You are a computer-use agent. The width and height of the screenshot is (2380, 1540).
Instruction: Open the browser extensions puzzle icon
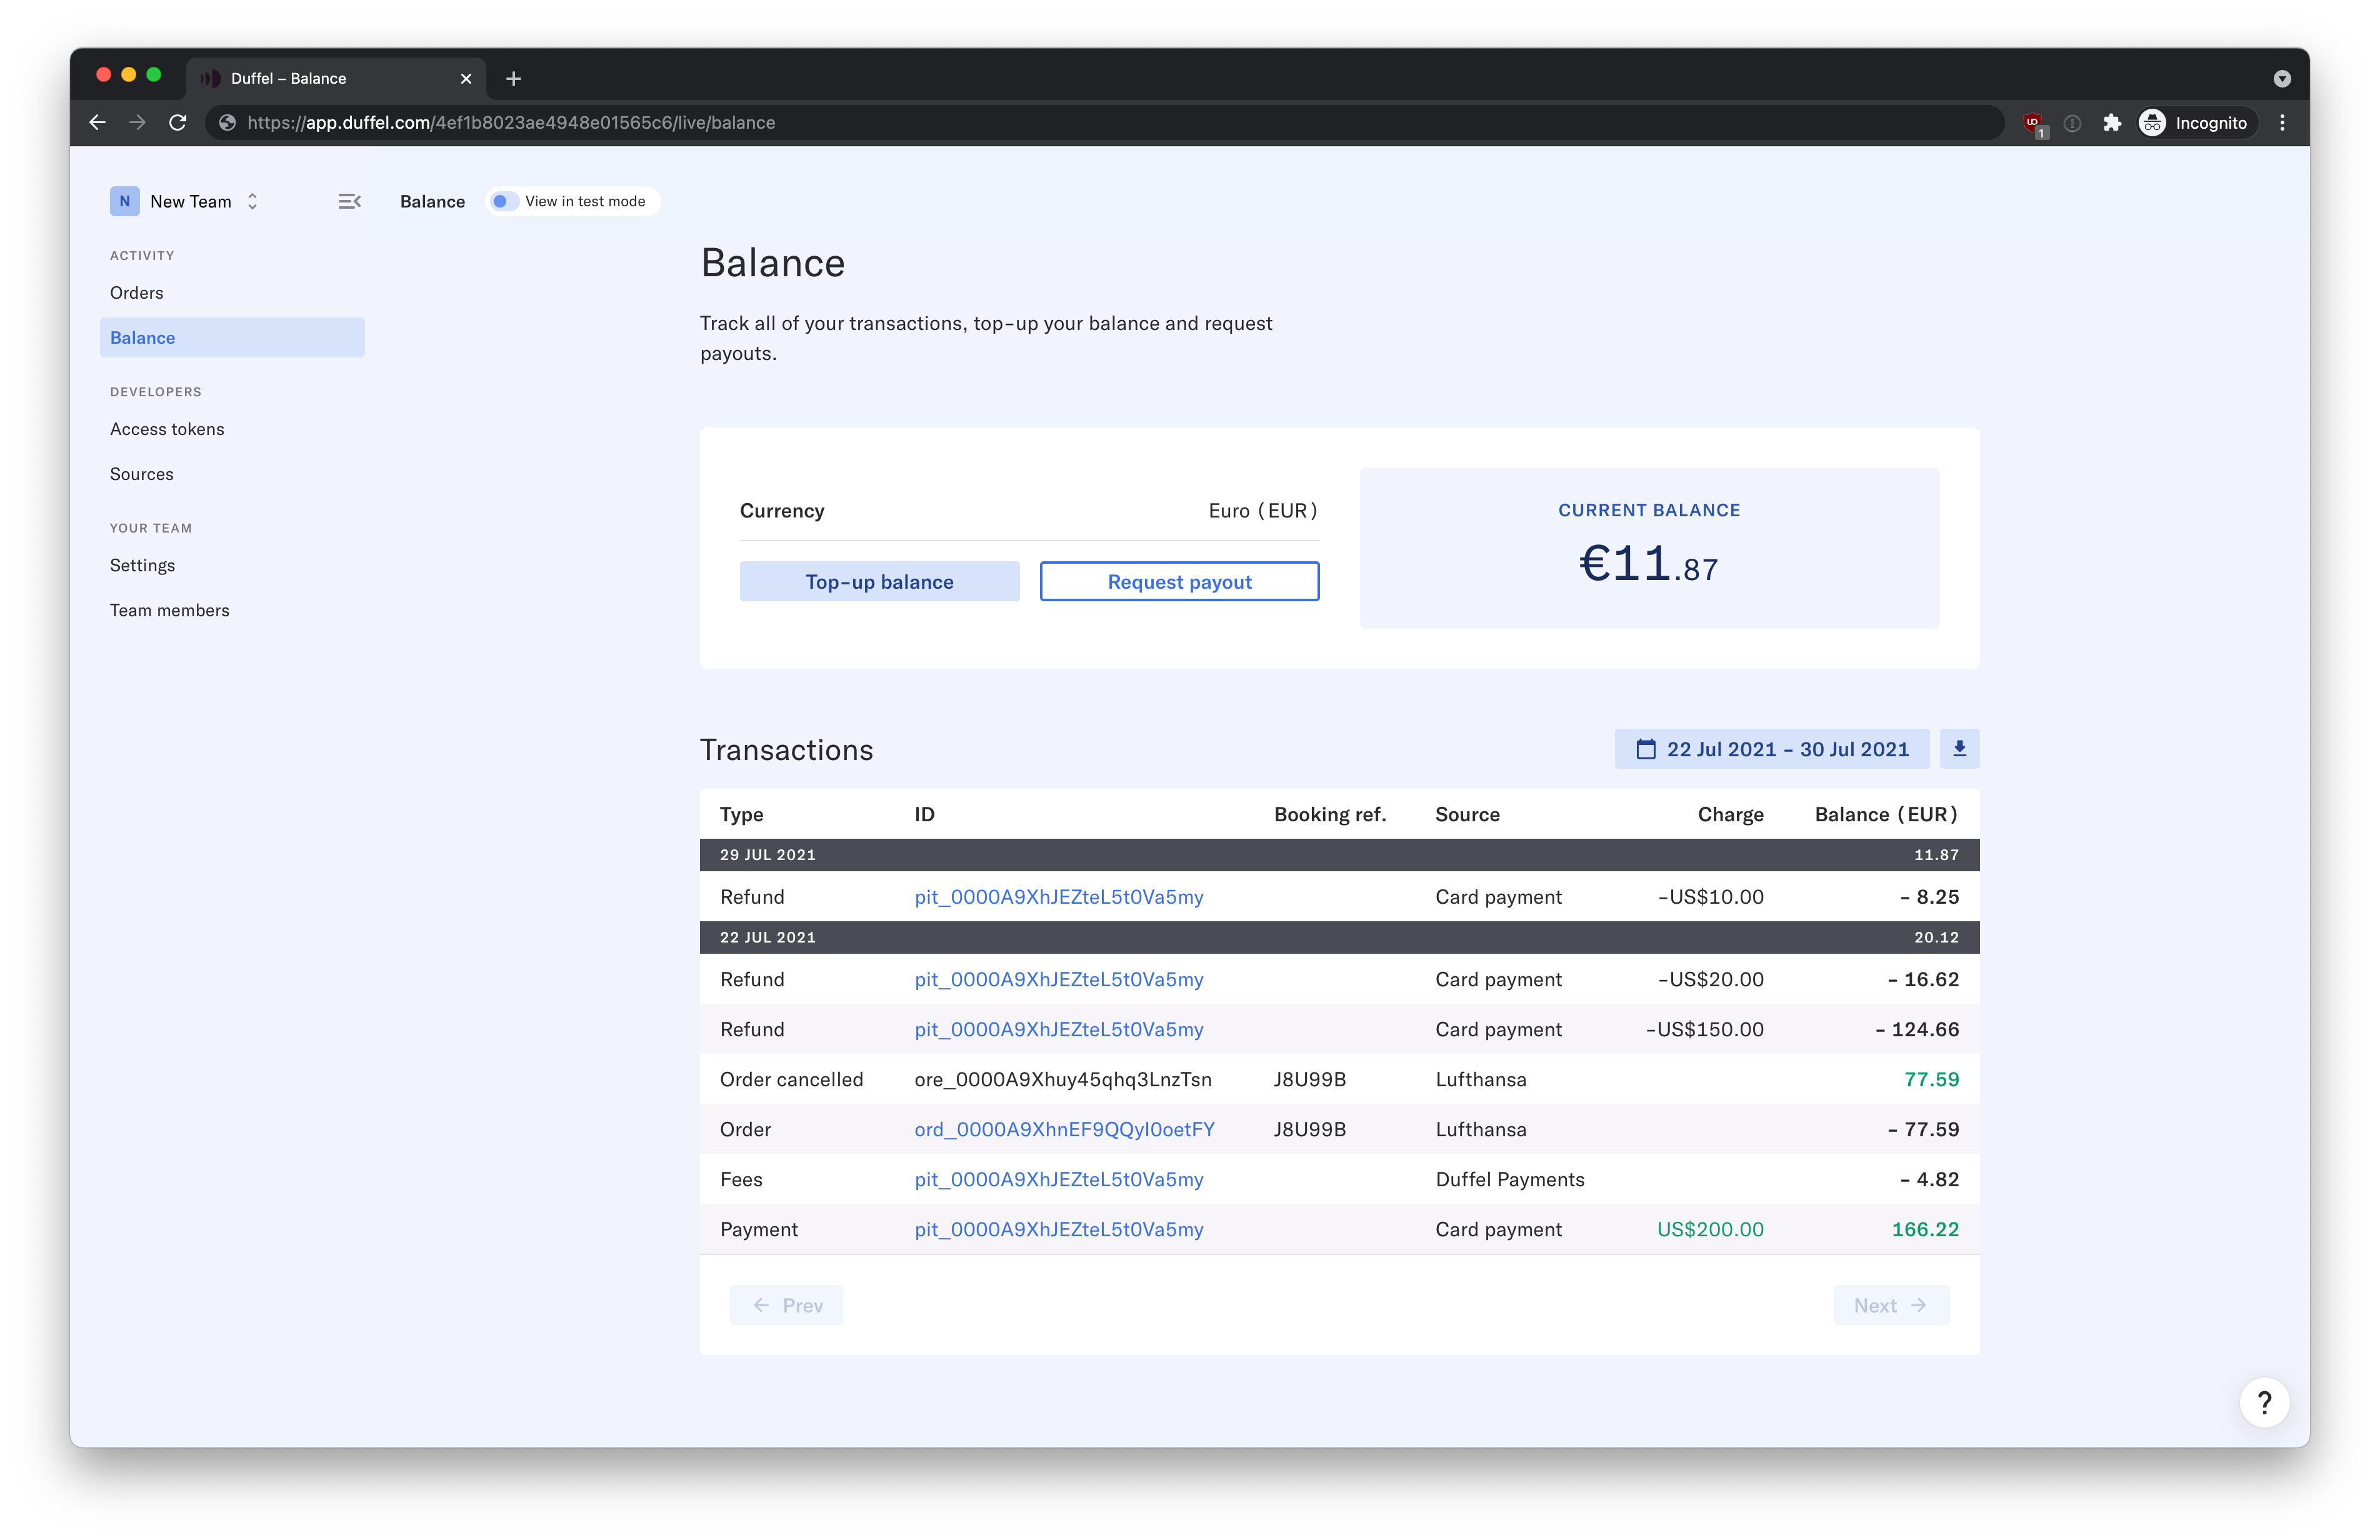[x=2112, y=123]
